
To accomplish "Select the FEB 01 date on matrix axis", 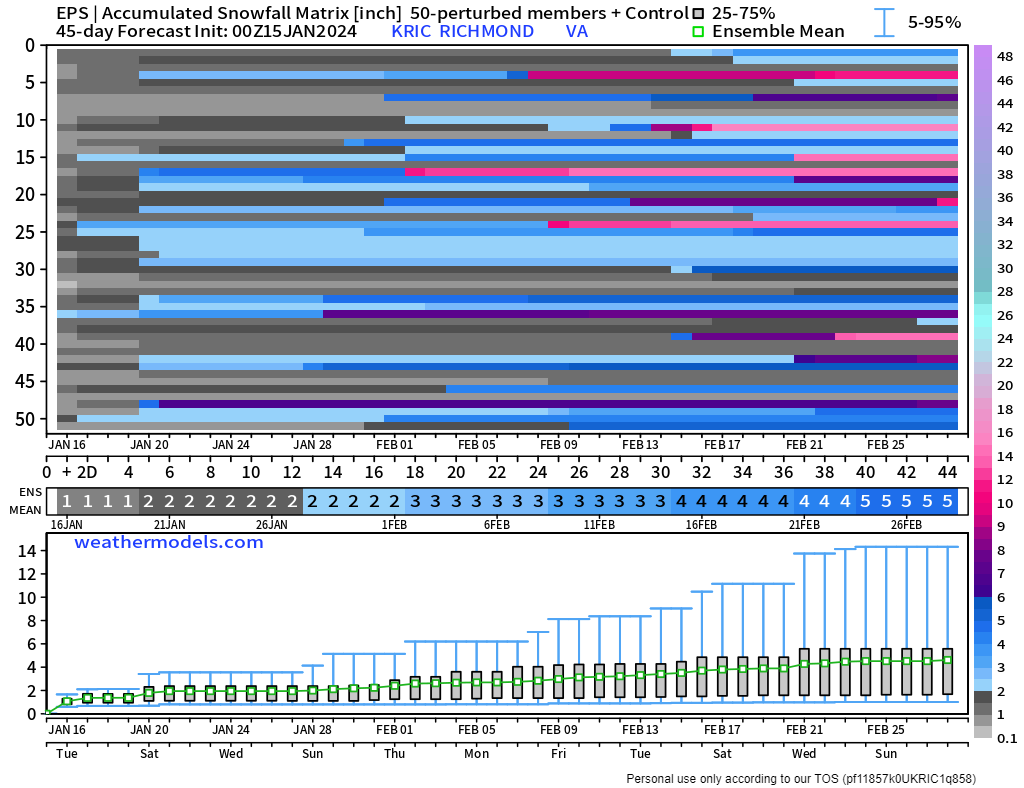I will tap(394, 445).
